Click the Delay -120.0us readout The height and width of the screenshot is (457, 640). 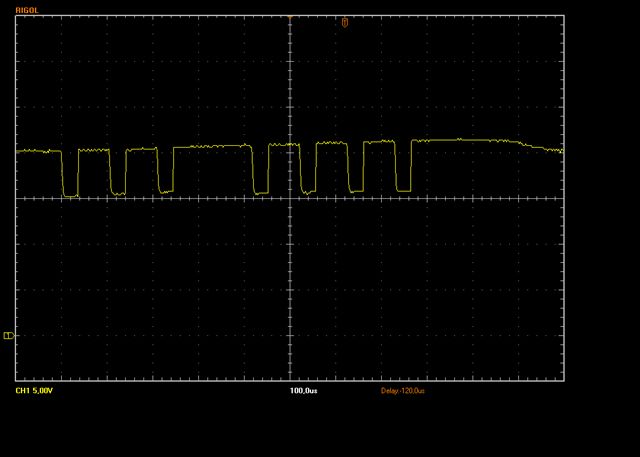tap(403, 390)
